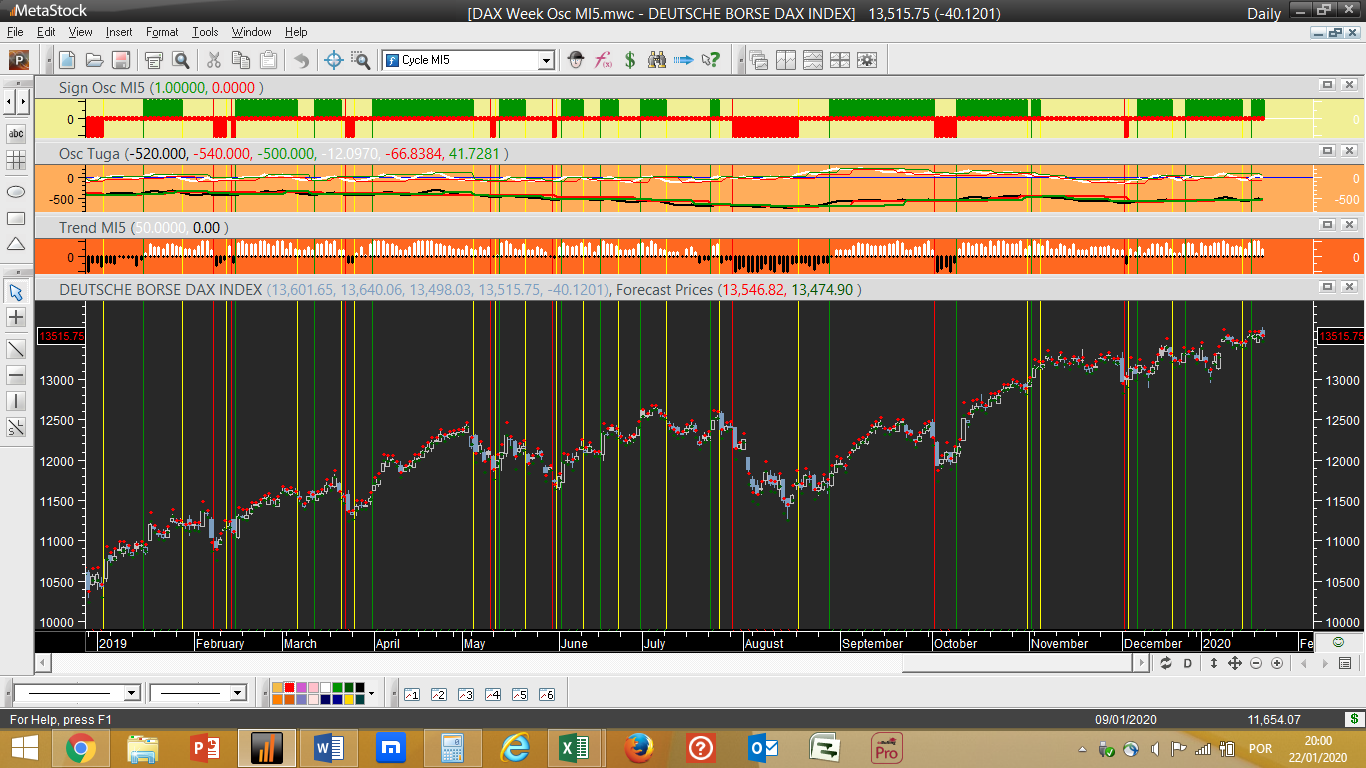Viewport: 1366px width, 768px height.
Task: Open the Insert menu
Action: coord(119,32)
